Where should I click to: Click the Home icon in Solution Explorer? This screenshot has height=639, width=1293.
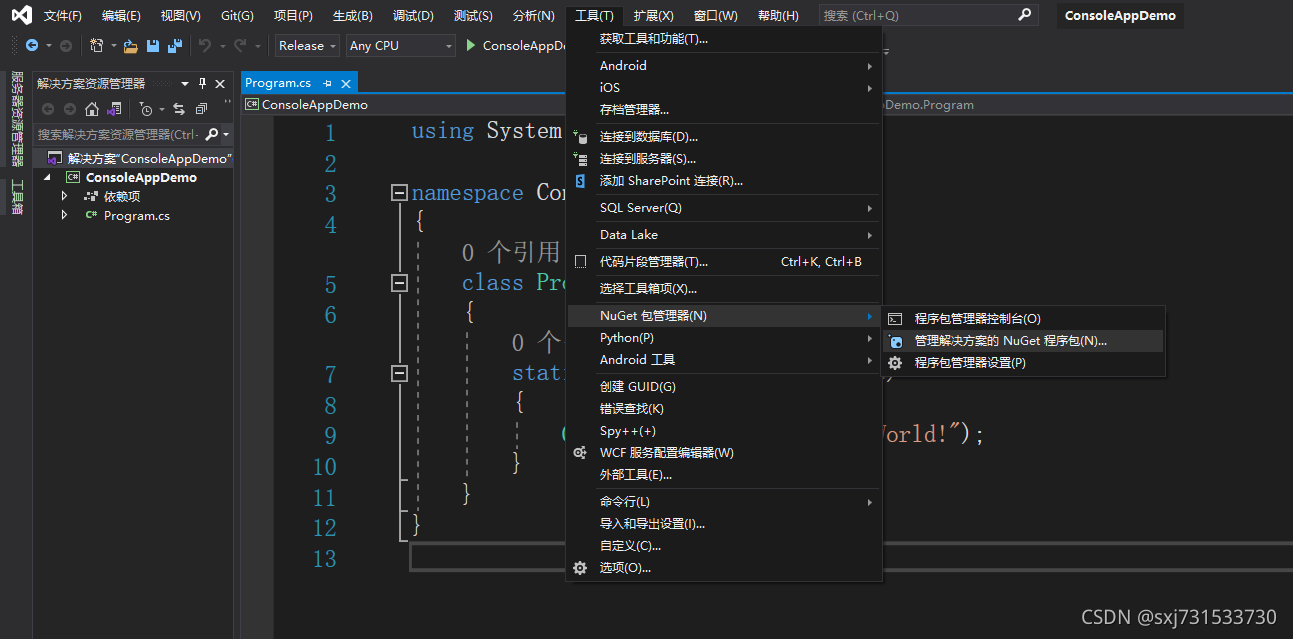click(92, 109)
